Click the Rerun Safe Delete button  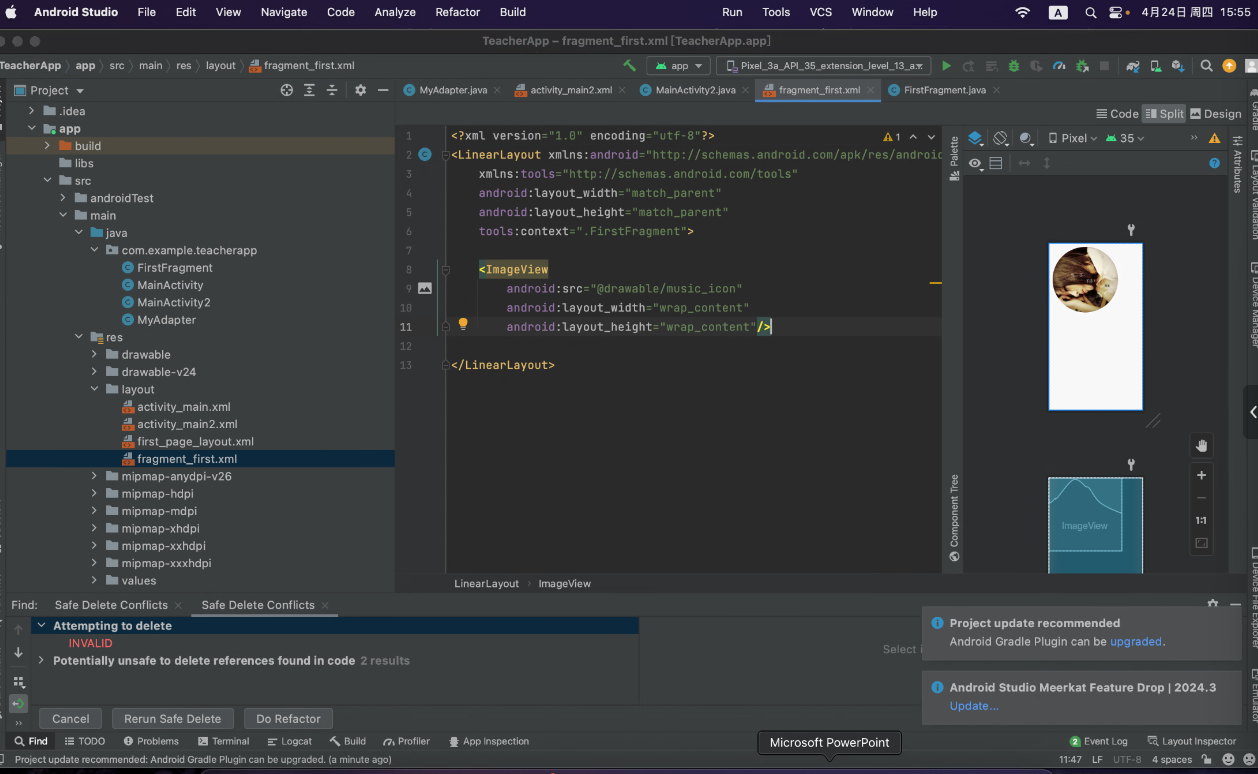[173, 719]
